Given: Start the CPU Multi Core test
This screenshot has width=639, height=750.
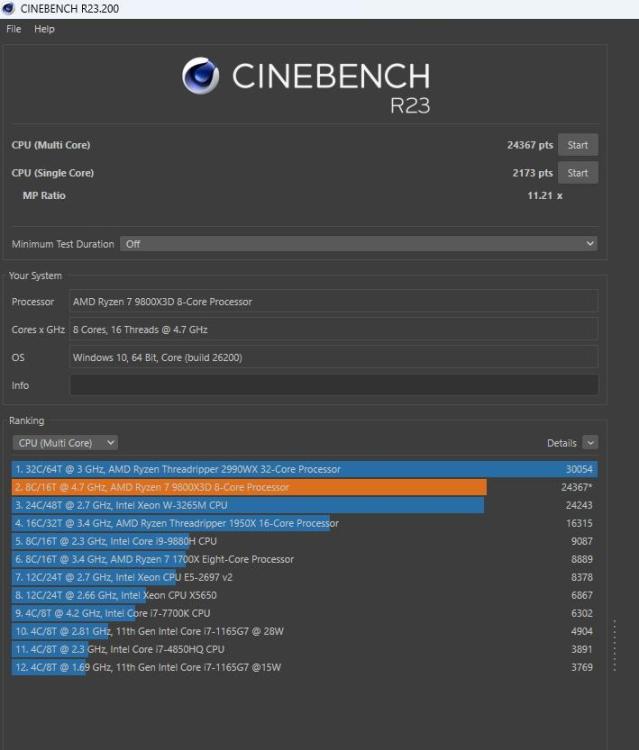Looking at the screenshot, I should pyautogui.click(x=578, y=145).
